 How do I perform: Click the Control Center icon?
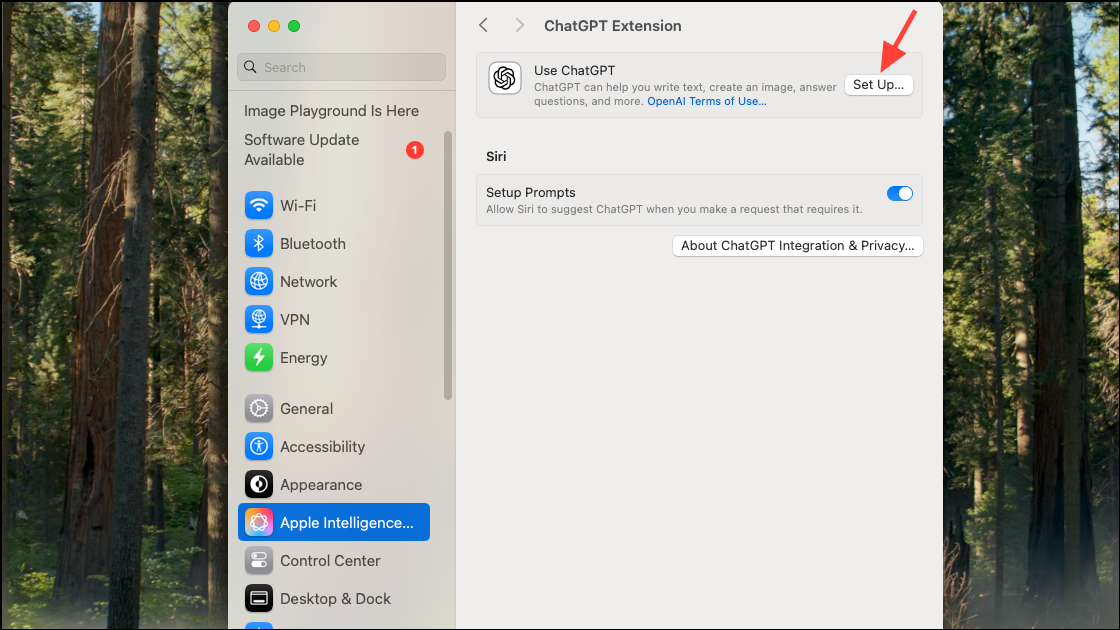[x=259, y=560]
